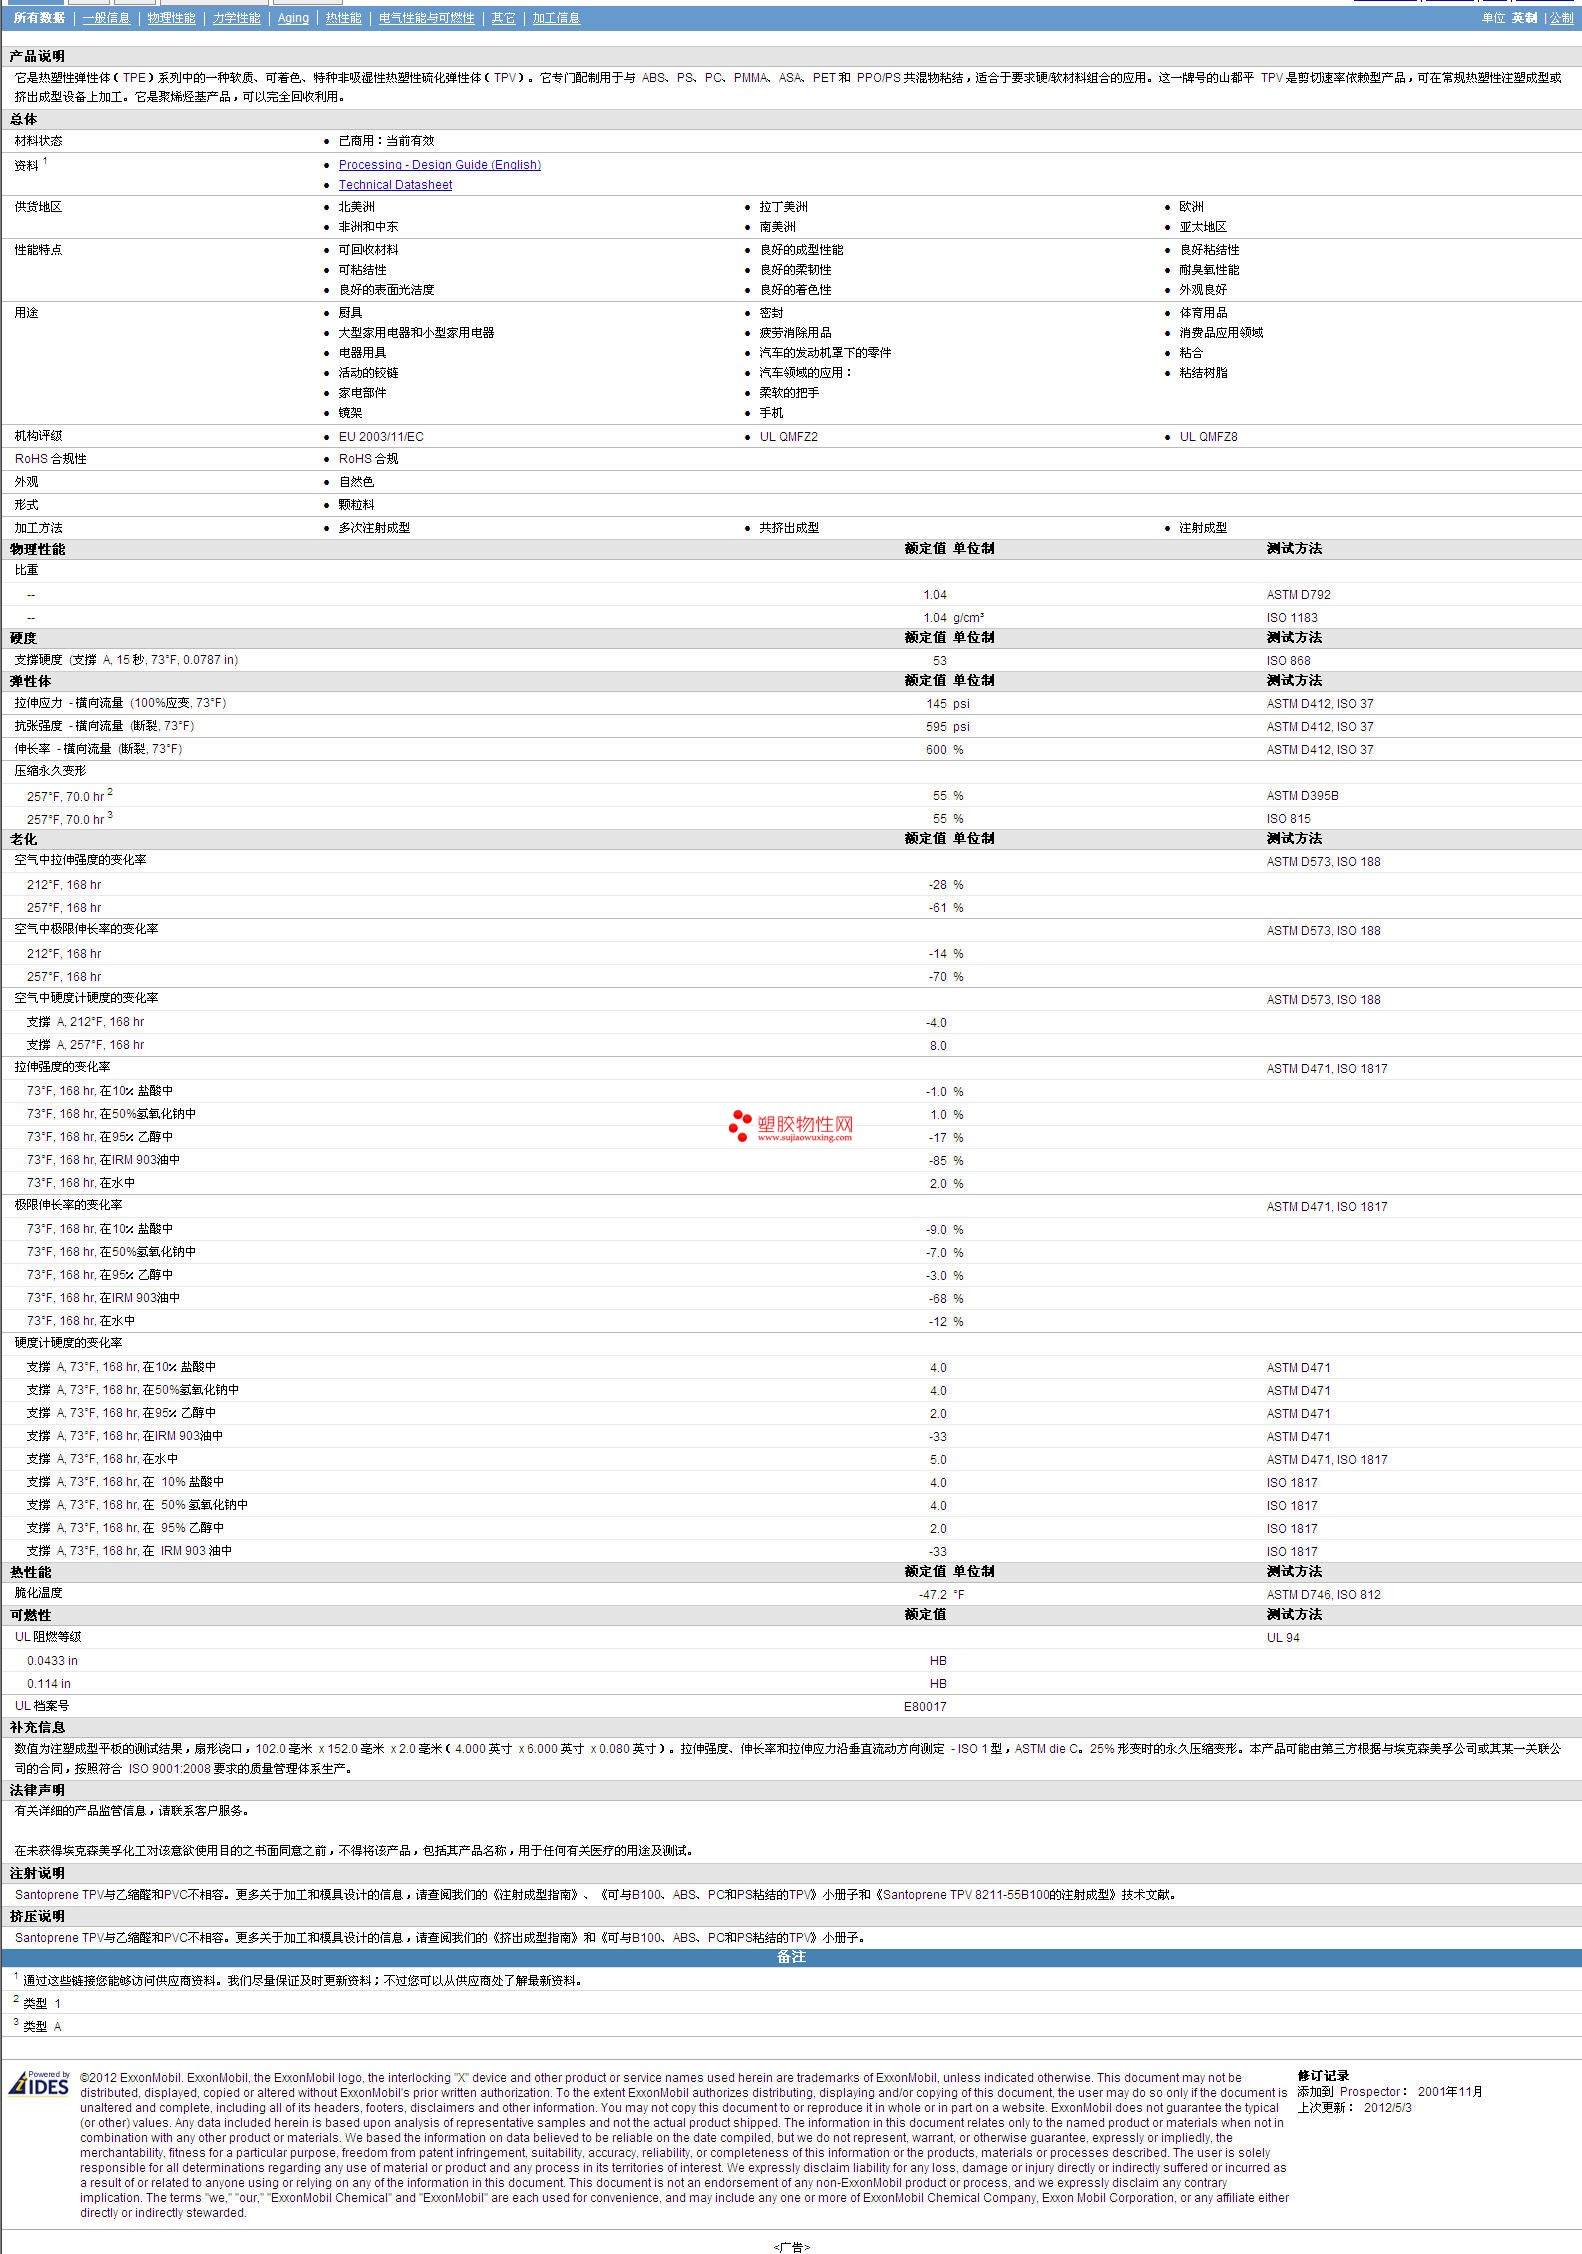The image size is (1582, 2254).
Task: Click the 595 psi tensile strength value
Action: point(947,727)
